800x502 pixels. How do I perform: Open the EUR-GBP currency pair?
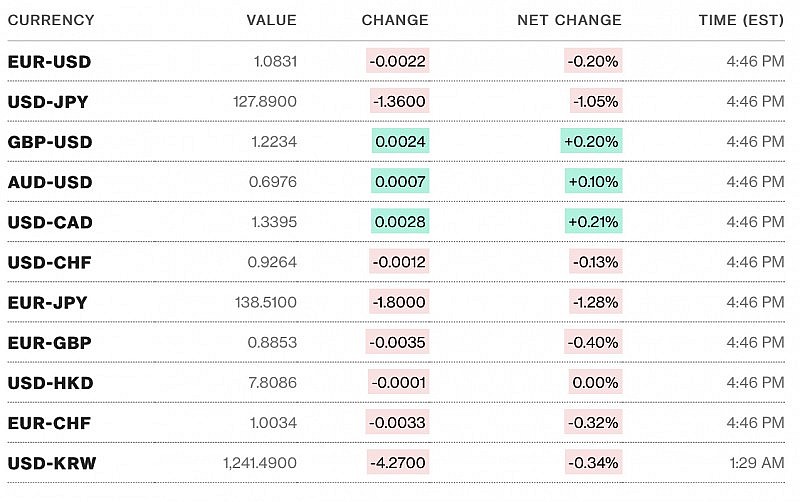(x=49, y=342)
